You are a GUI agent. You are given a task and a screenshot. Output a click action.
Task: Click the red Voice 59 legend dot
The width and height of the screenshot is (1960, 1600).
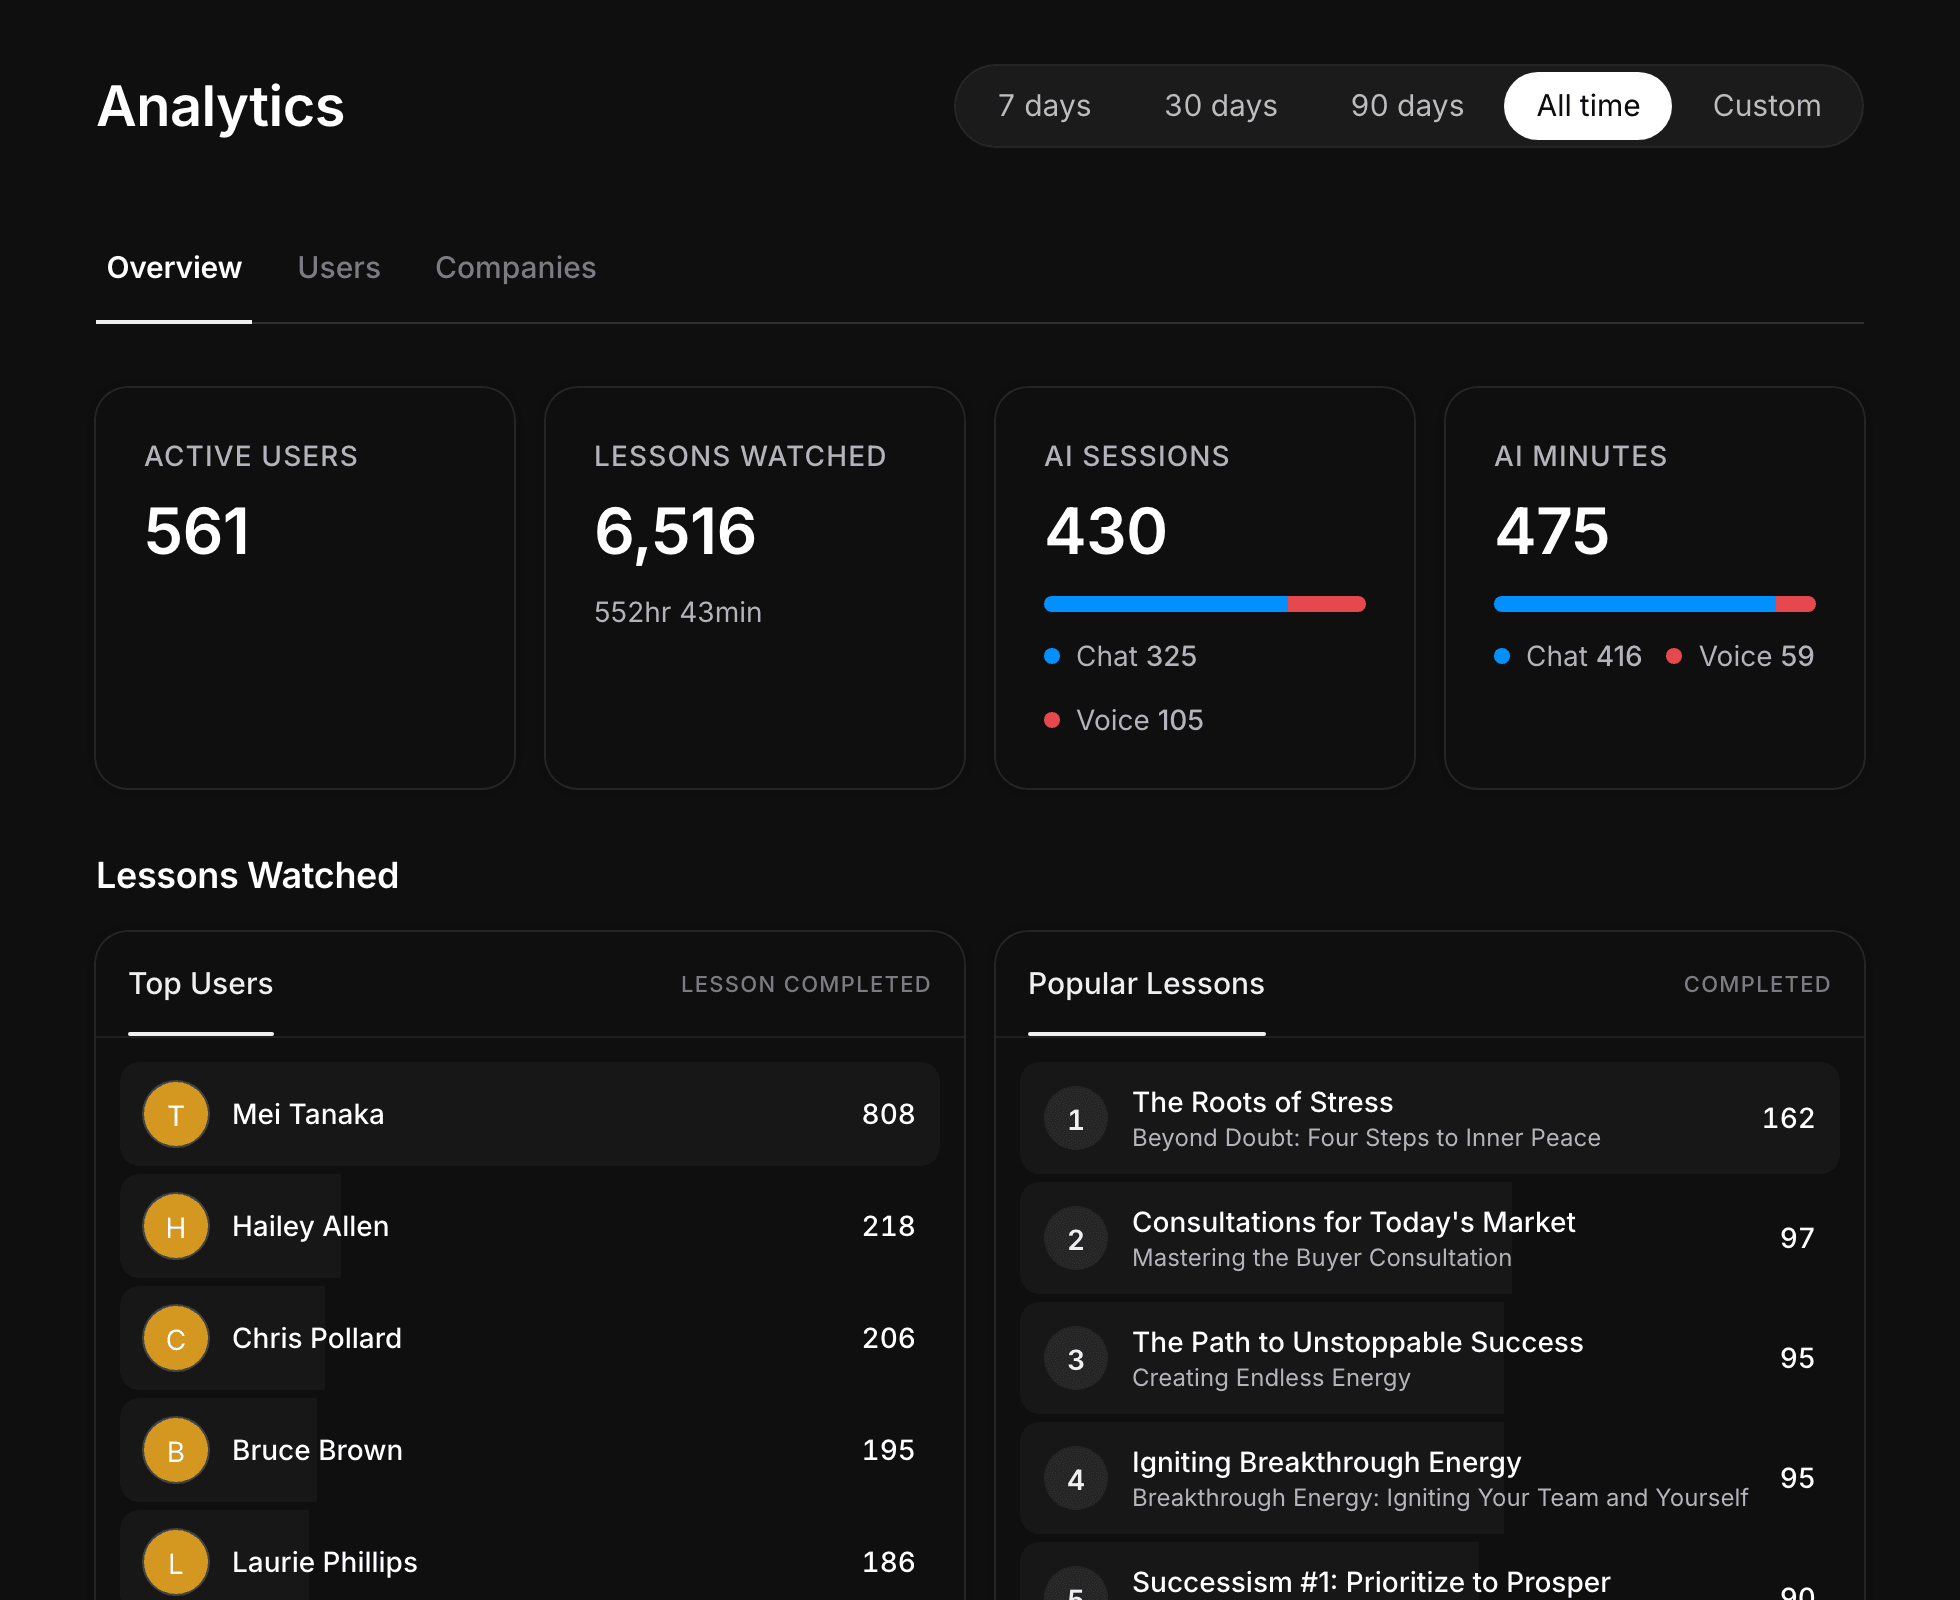tap(1674, 656)
